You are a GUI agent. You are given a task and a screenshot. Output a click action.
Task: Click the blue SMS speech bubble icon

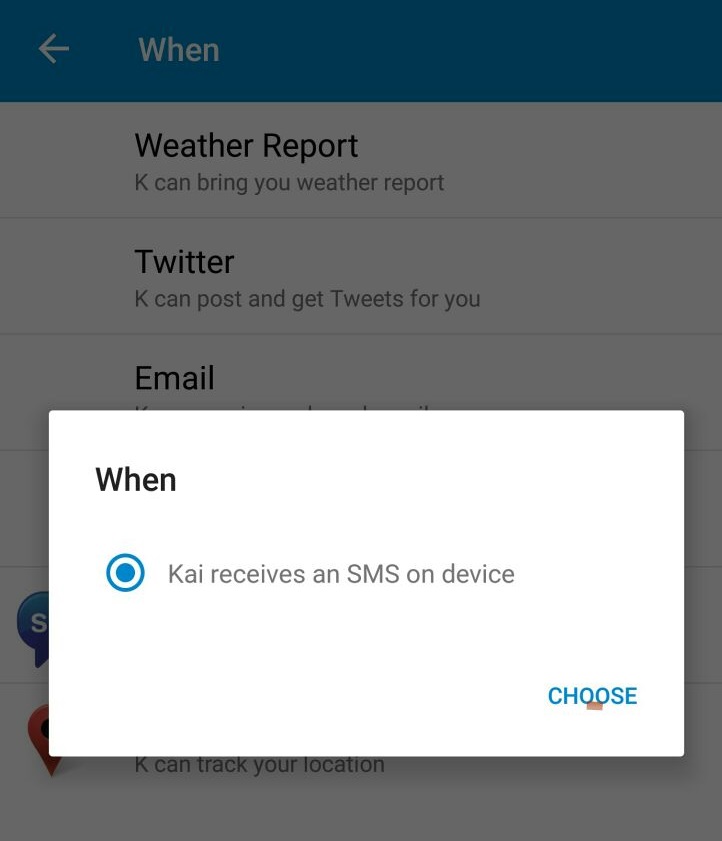[33, 628]
